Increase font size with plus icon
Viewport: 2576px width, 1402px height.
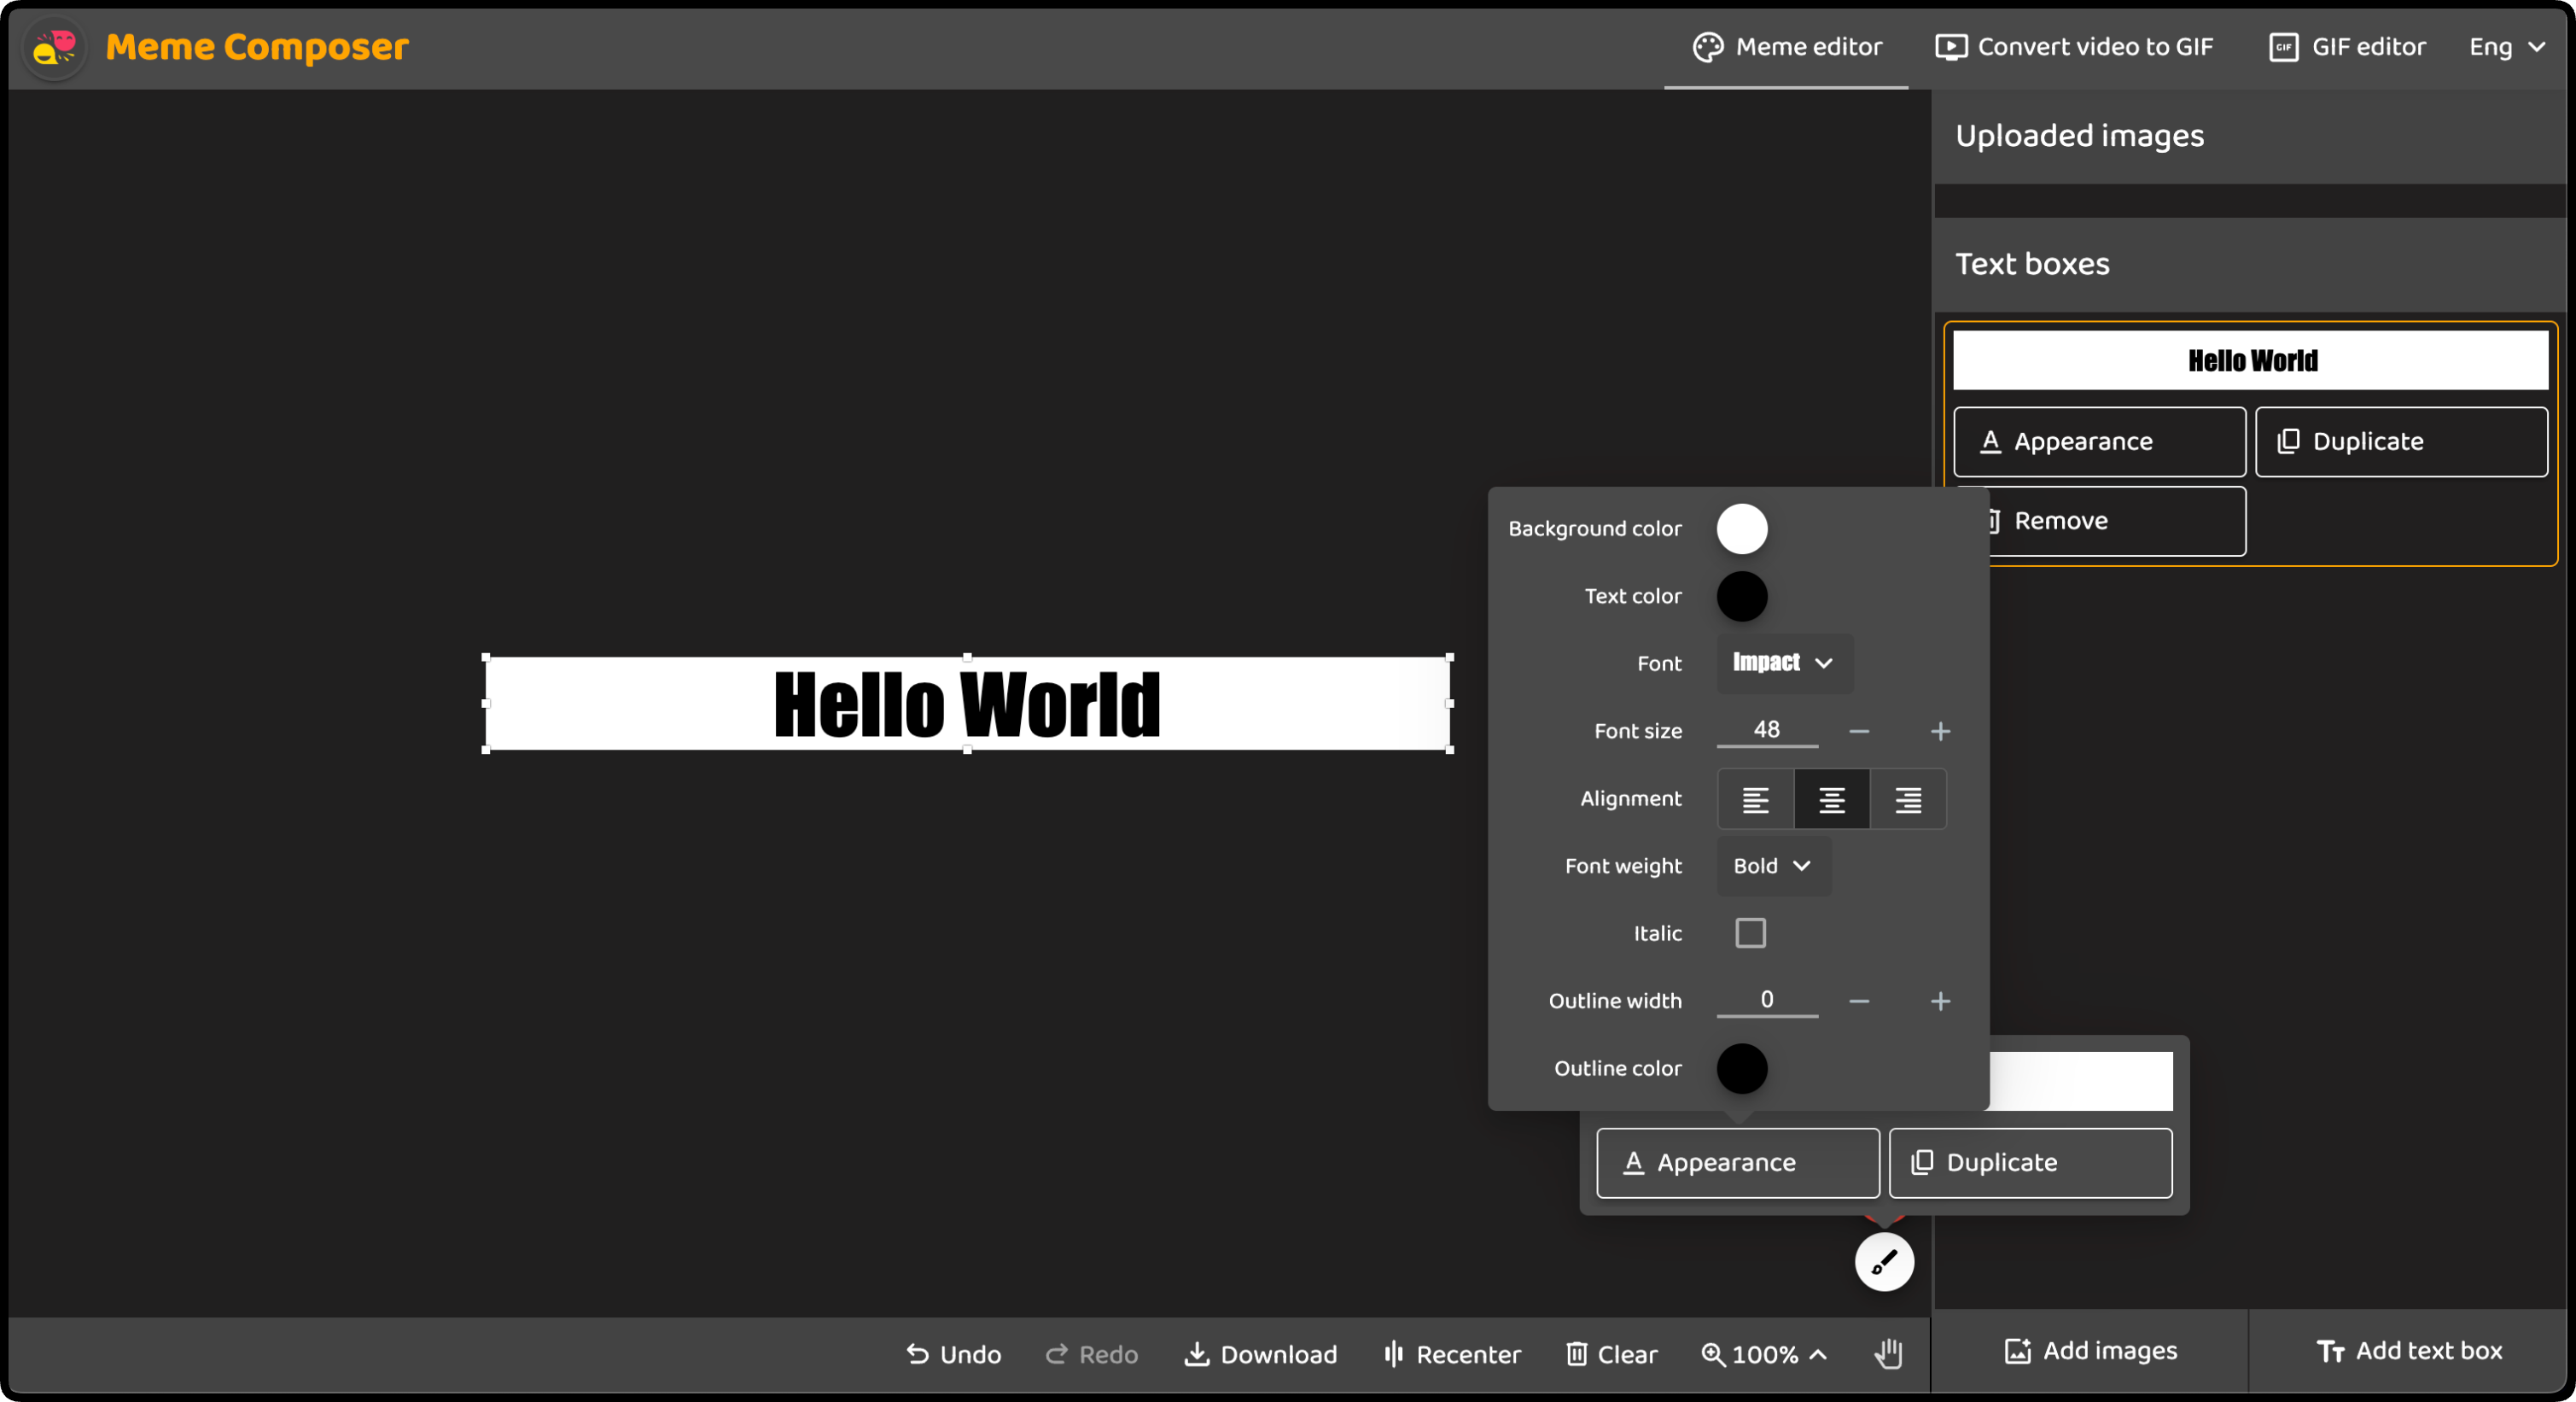point(1940,731)
